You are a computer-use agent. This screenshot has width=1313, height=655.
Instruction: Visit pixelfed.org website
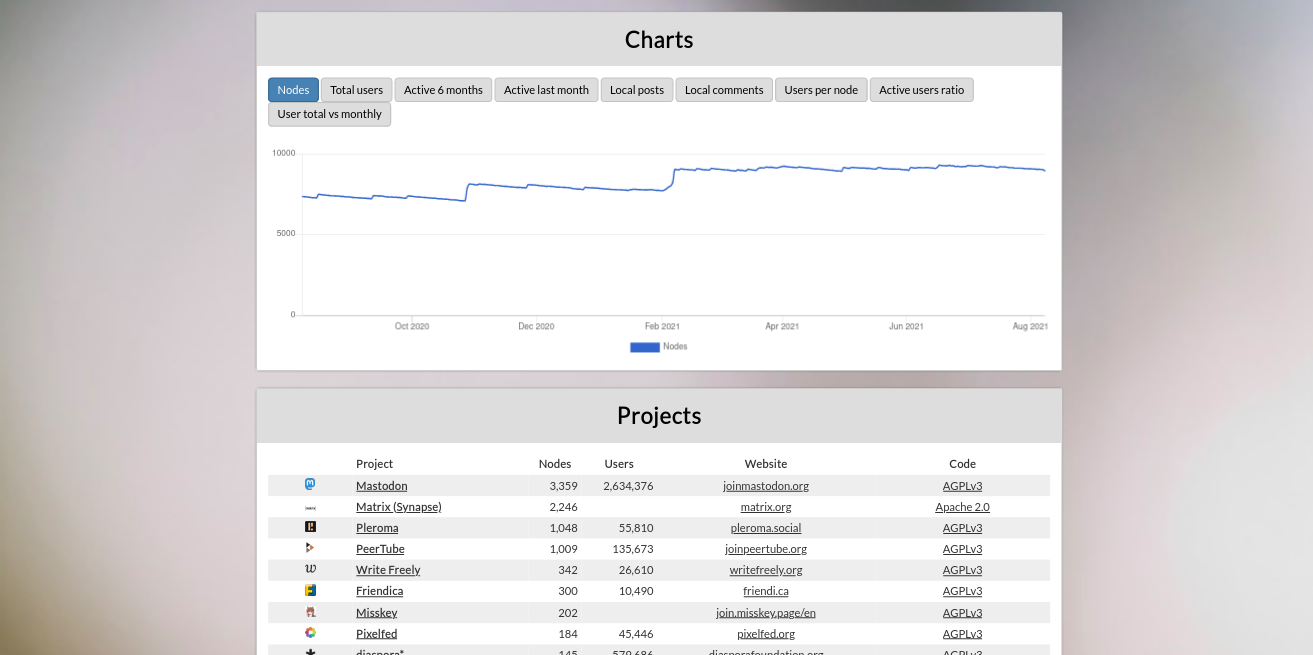[x=766, y=634]
